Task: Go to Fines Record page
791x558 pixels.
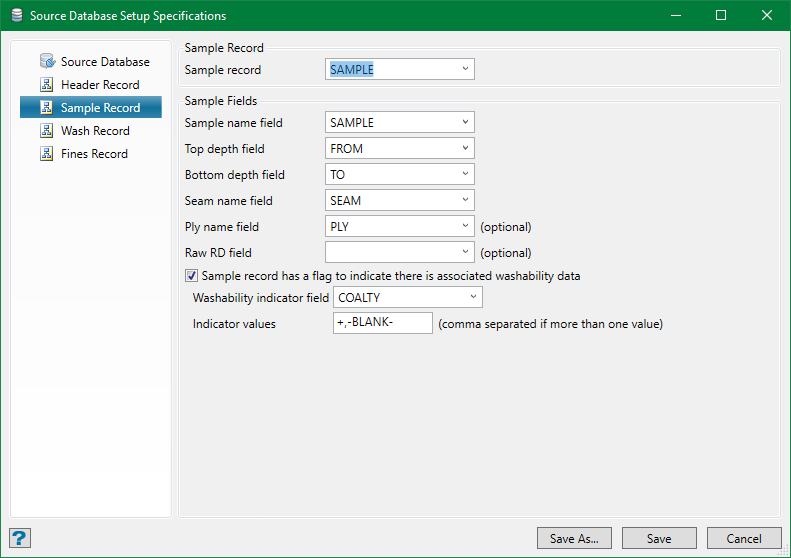Action: coord(94,154)
